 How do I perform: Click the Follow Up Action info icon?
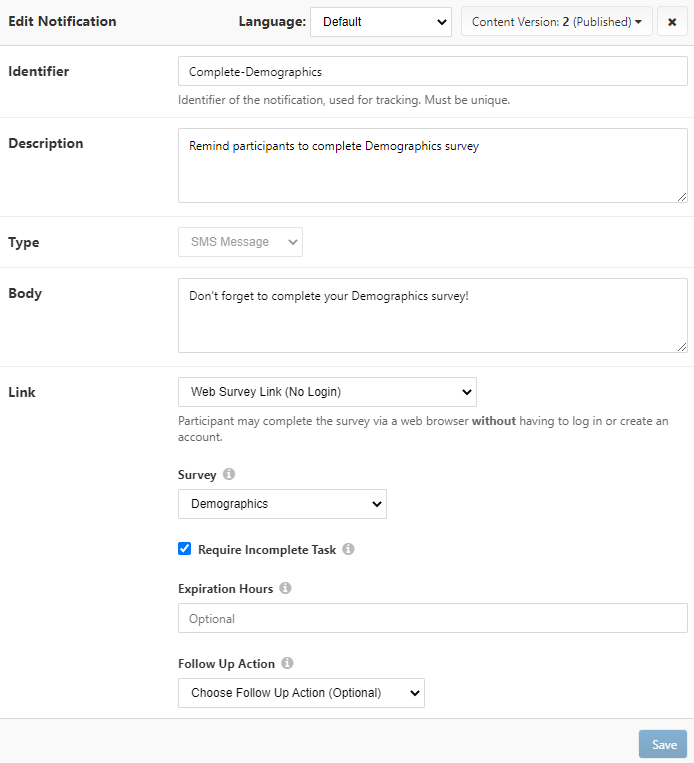(287, 664)
